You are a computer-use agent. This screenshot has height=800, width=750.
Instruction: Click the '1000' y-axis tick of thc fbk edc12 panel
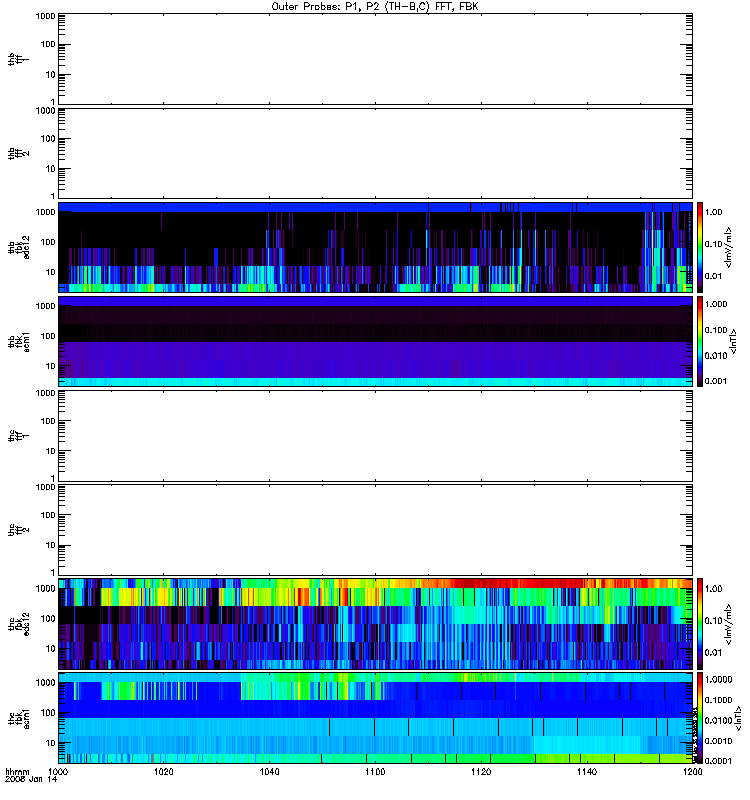(45, 589)
